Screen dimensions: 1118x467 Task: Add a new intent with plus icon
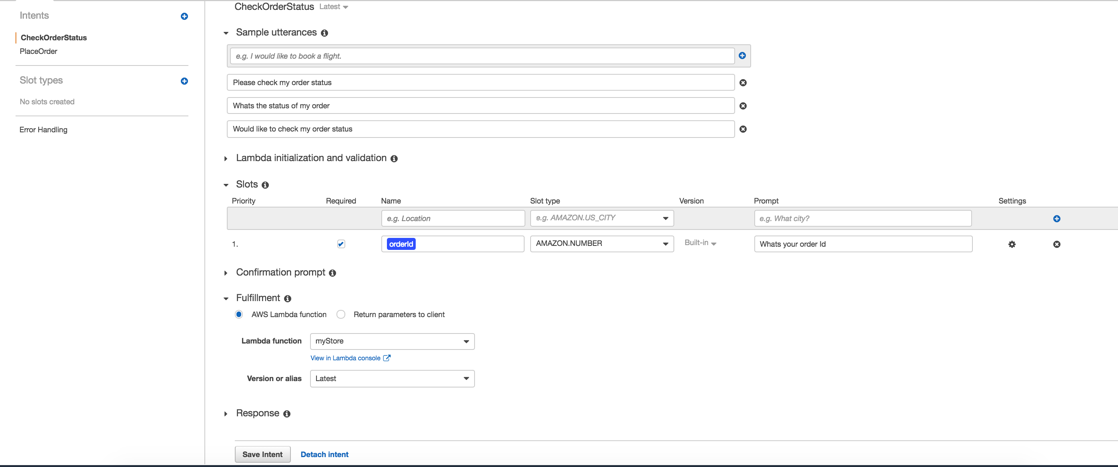pyautogui.click(x=184, y=16)
